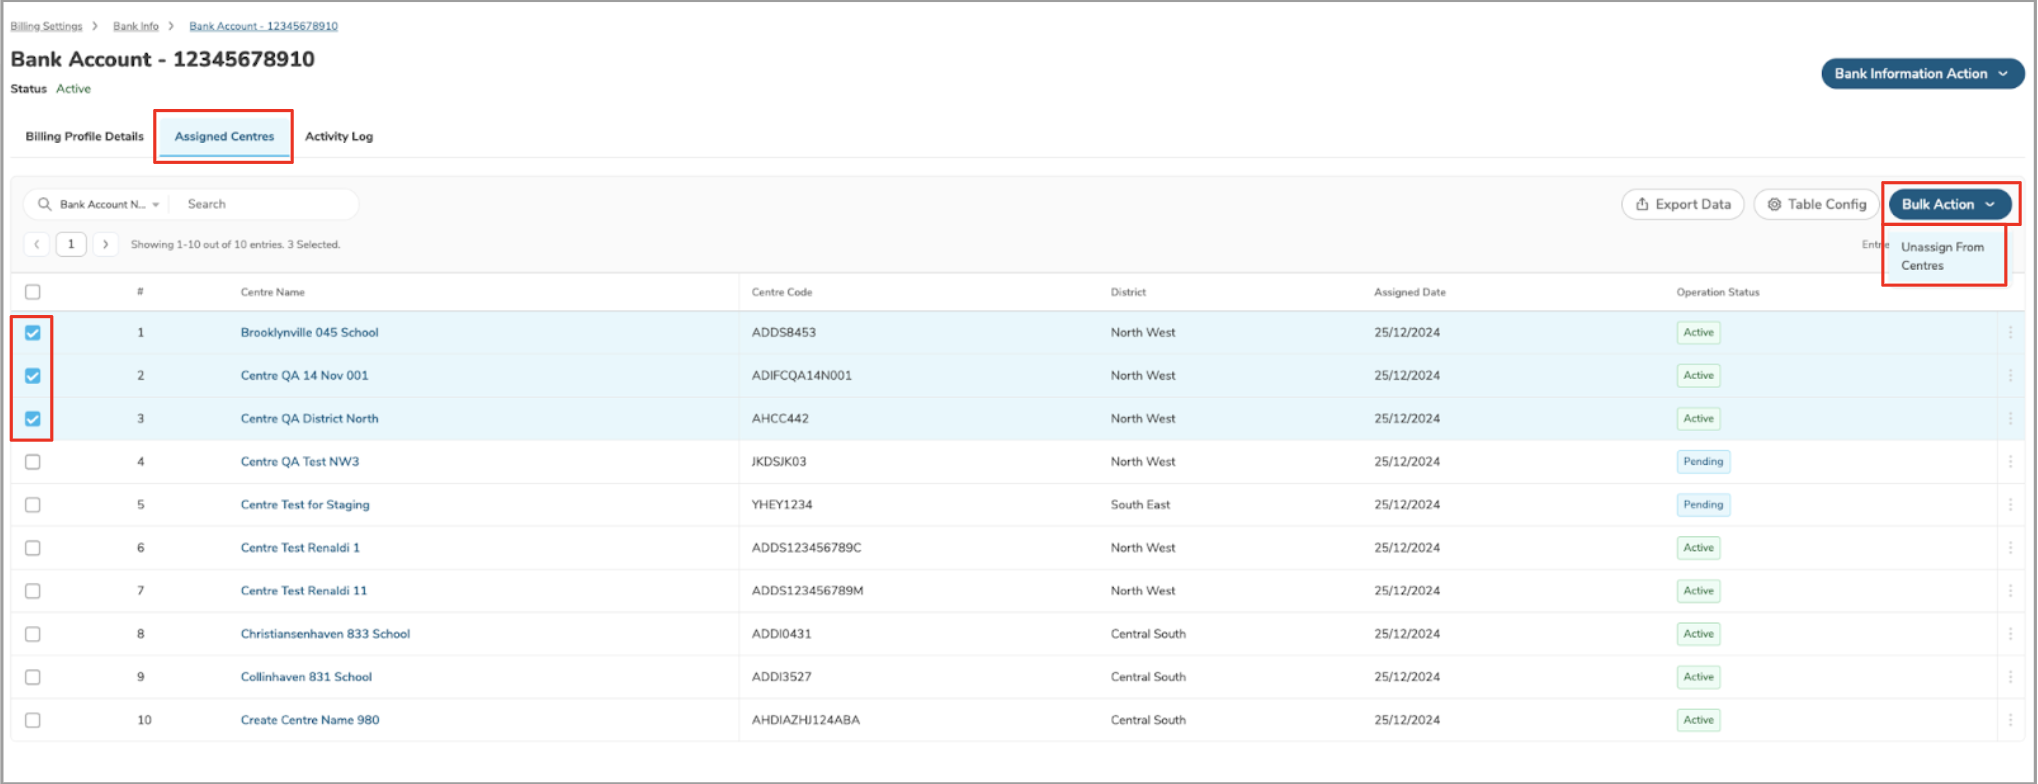The image size is (2038, 784).
Task: Open row options for Brooklynville 045 School
Action: pyautogui.click(x=2010, y=332)
